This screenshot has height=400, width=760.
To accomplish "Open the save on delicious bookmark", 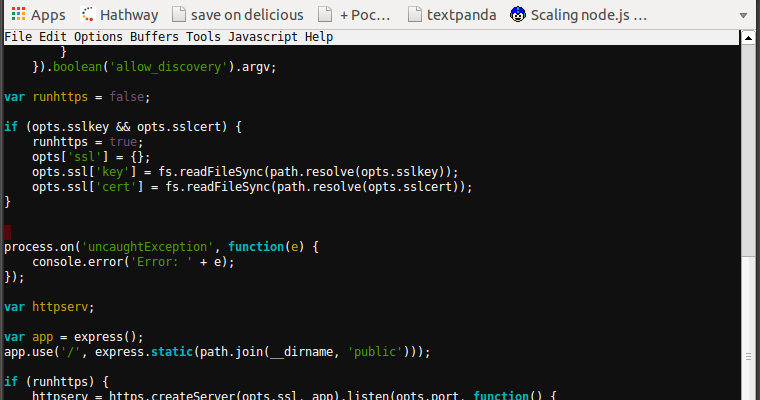I will tap(238, 15).
